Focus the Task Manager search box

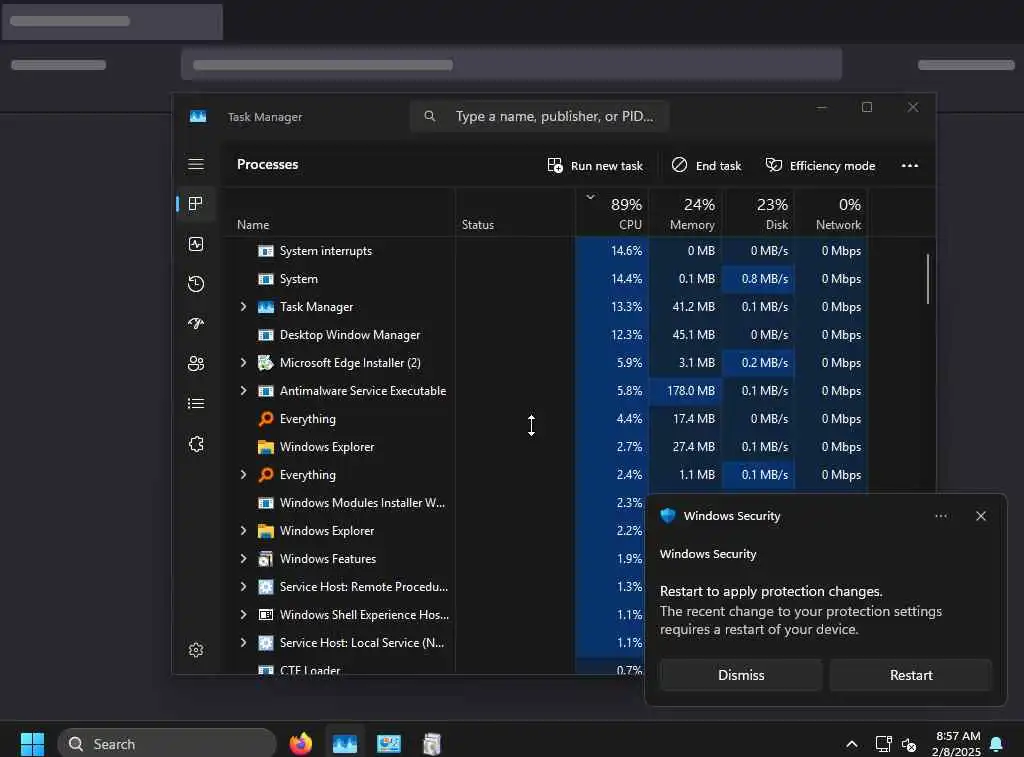539,116
